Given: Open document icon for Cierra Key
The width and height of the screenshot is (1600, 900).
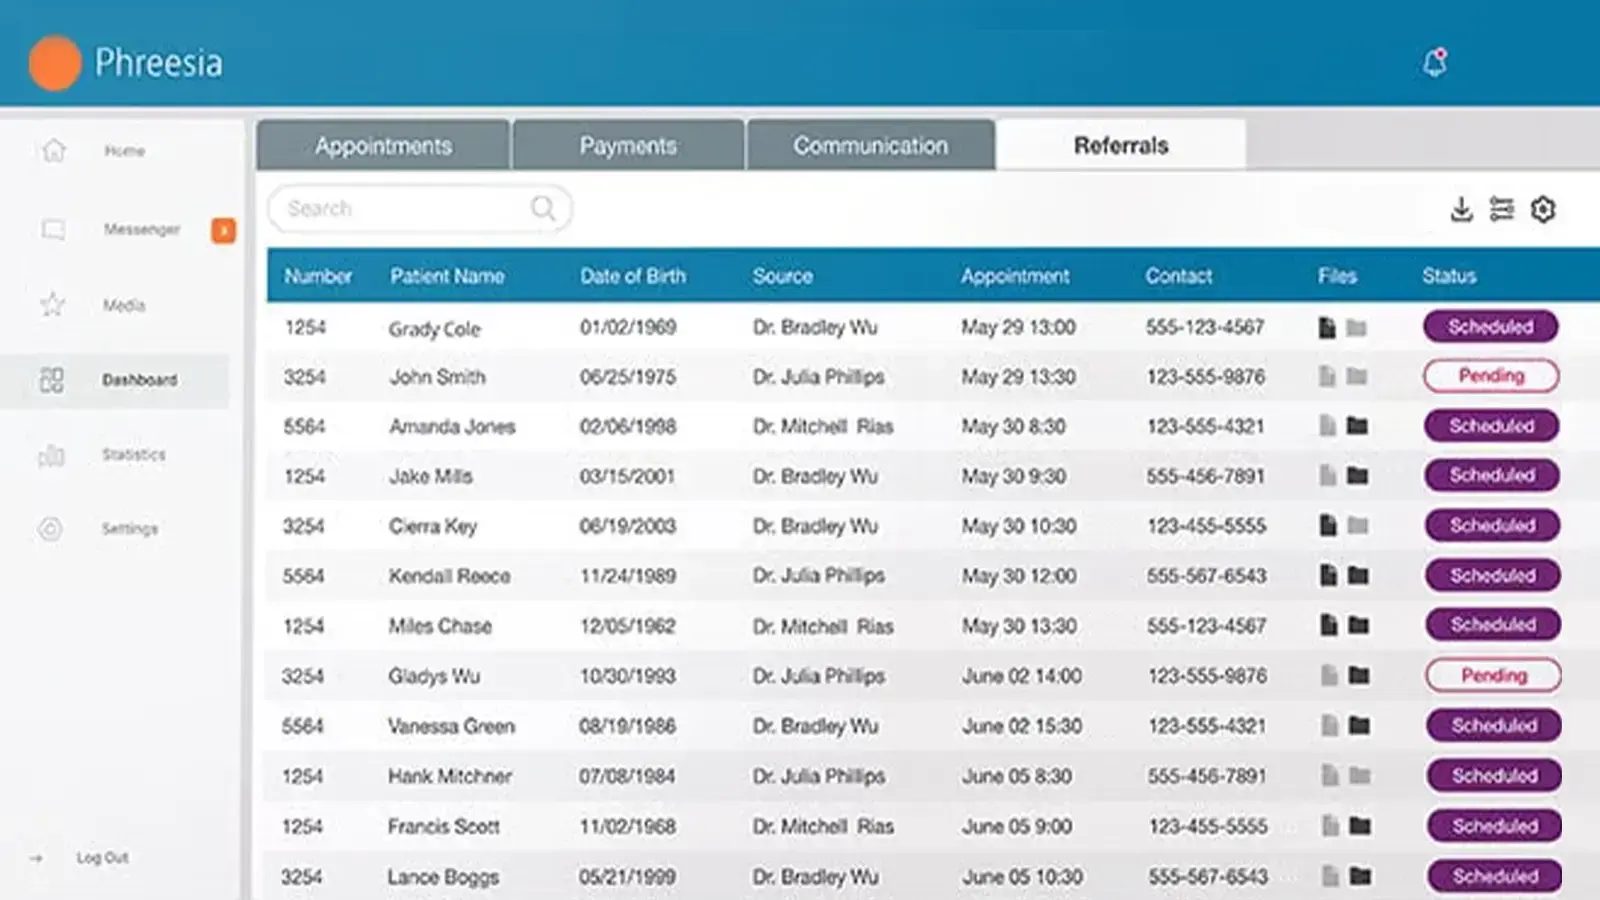Looking at the screenshot, I should (x=1328, y=525).
